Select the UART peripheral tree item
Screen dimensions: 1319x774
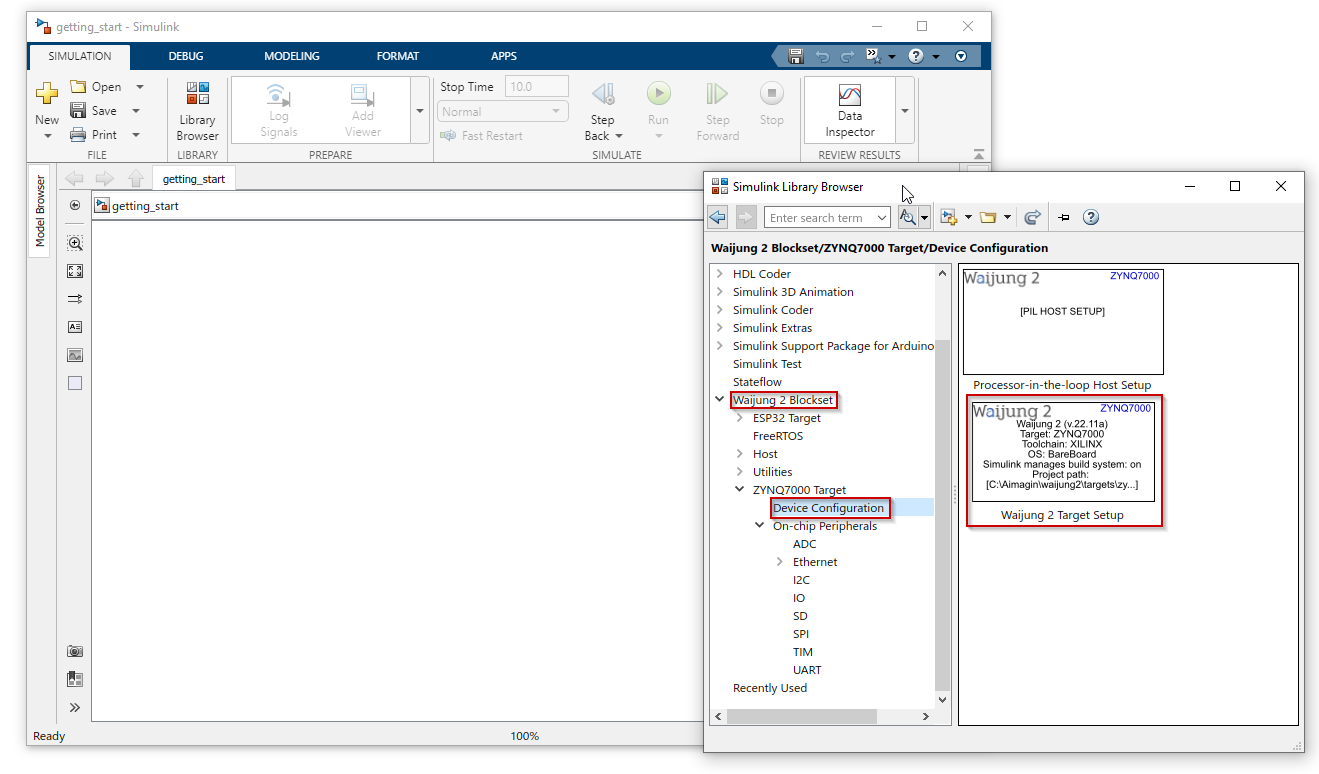pyautogui.click(x=807, y=670)
